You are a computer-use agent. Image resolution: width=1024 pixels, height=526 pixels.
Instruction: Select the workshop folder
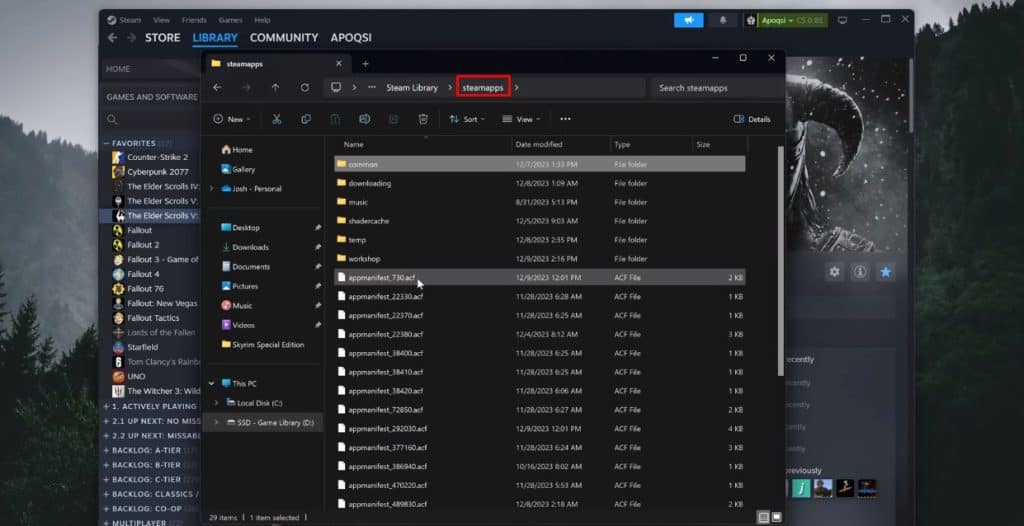click(x=539, y=259)
